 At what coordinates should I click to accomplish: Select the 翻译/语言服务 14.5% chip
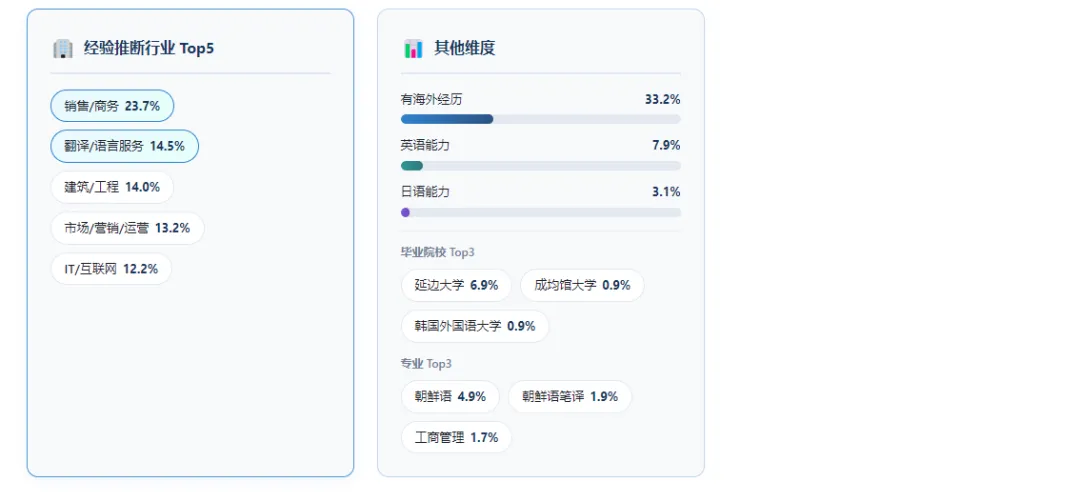[x=124, y=146]
